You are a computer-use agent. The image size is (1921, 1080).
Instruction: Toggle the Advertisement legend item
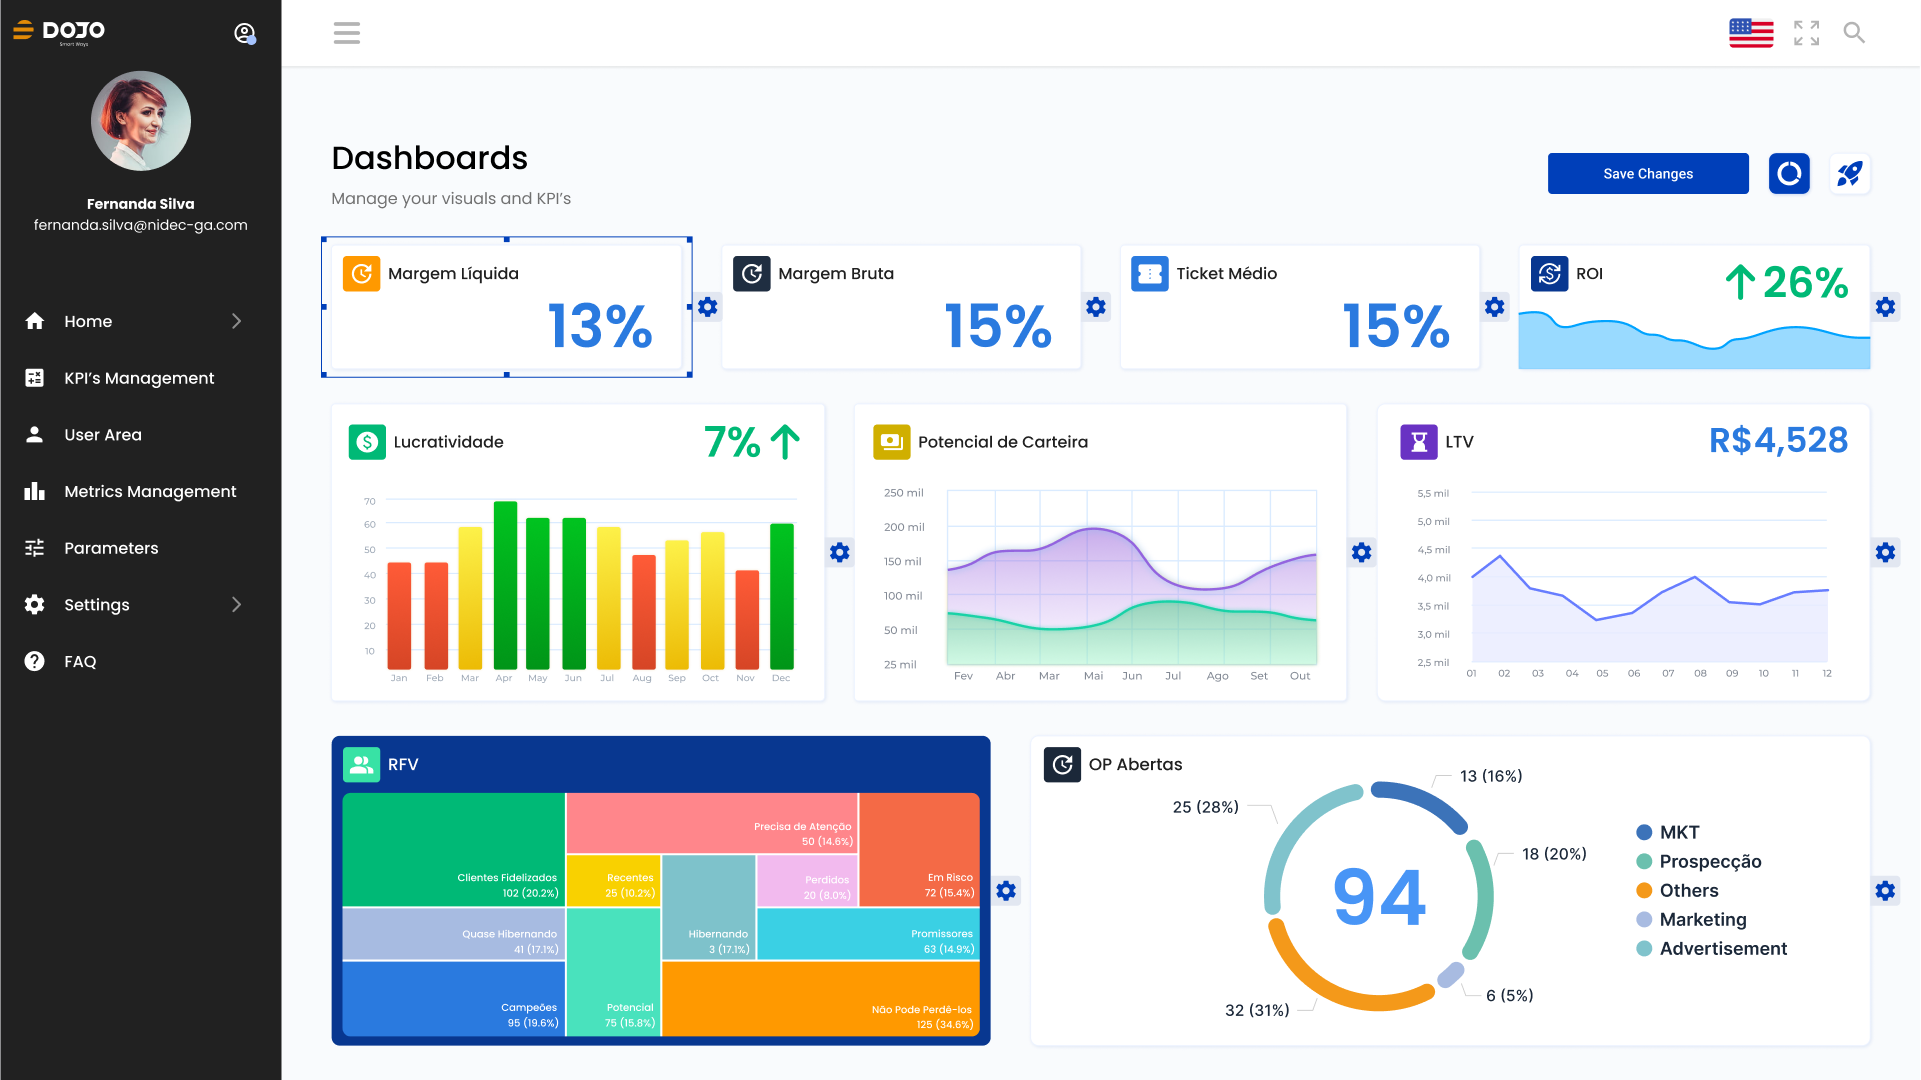click(x=1712, y=948)
